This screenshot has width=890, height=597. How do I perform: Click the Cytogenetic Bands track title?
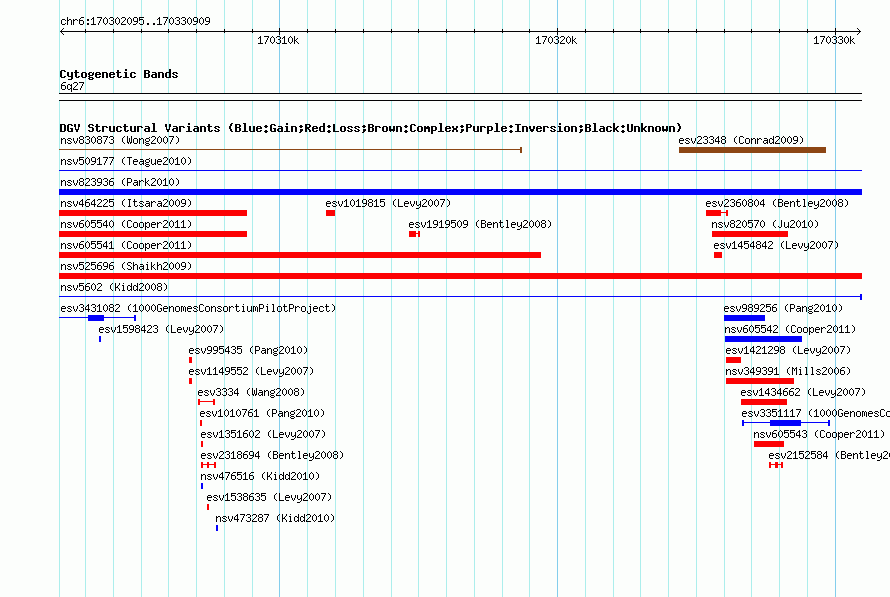point(119,74)
